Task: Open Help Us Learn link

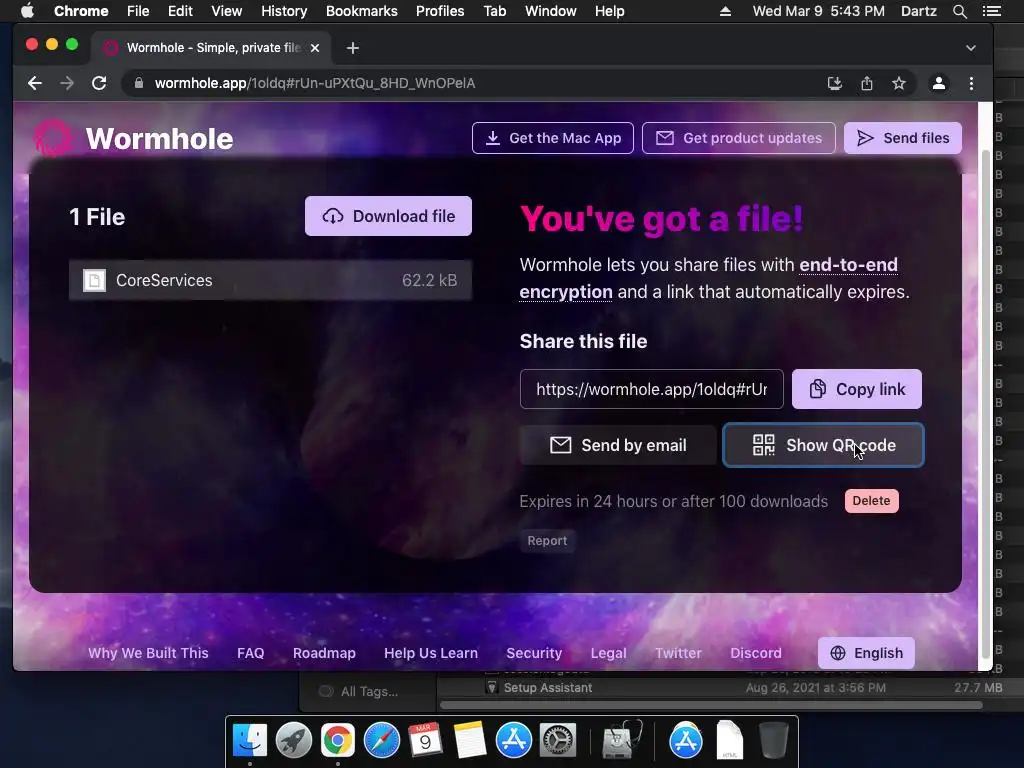Action: coord(431,653)
